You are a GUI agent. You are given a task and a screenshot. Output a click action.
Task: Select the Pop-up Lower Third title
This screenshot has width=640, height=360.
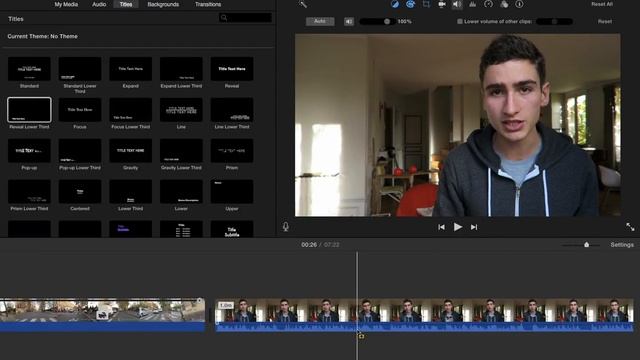(x=80, y=151)
